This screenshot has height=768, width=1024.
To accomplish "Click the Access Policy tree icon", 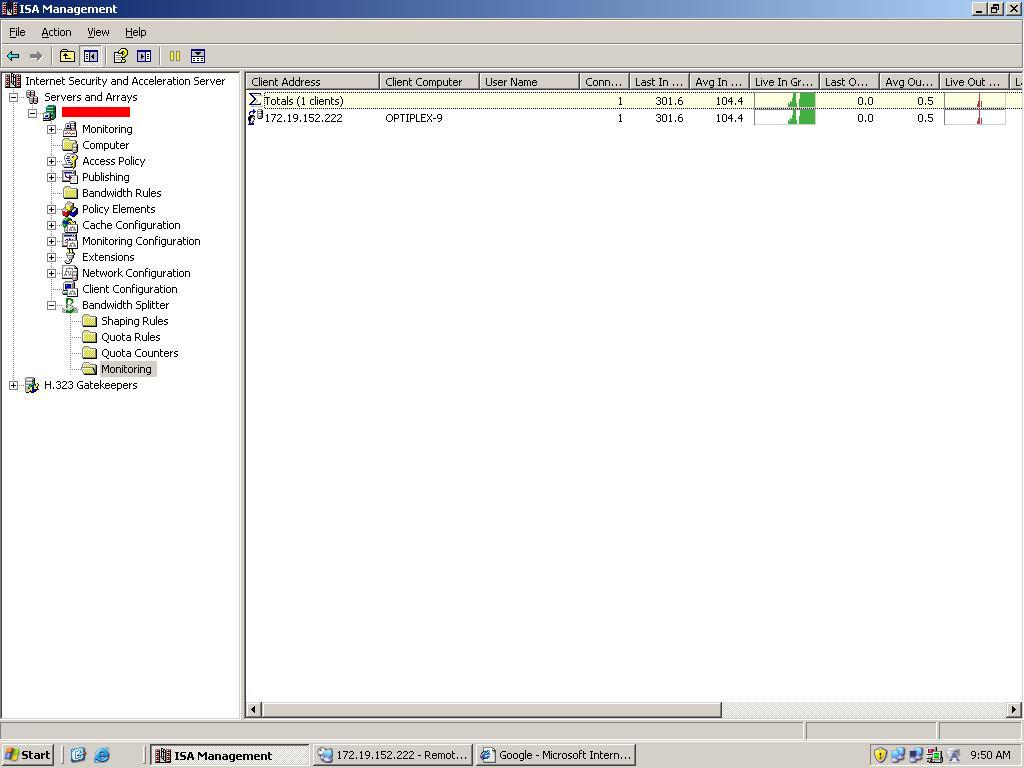I will click(x=70, y=161).
